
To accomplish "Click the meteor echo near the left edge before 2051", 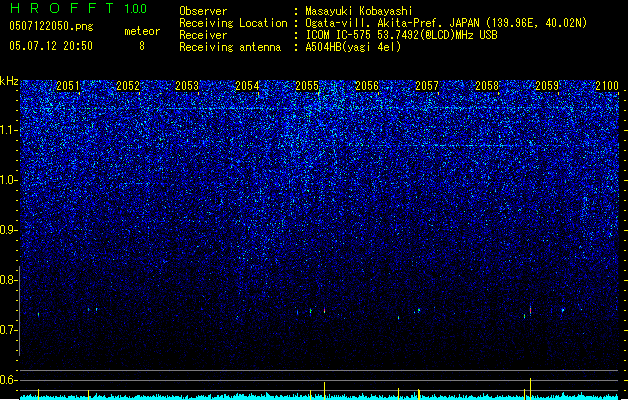I will click(x=39, y=315).
